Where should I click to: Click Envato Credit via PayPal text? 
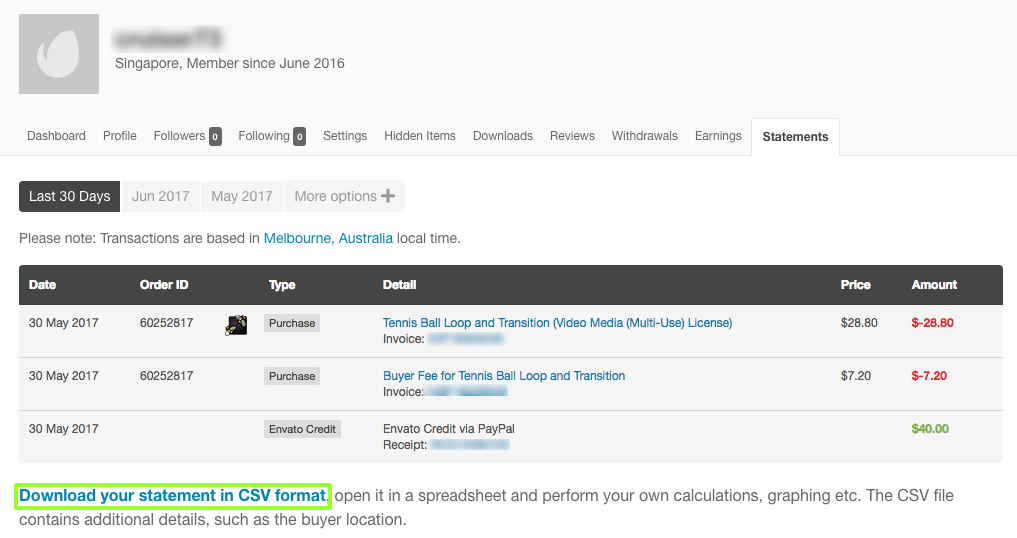(x=449, y=429)
